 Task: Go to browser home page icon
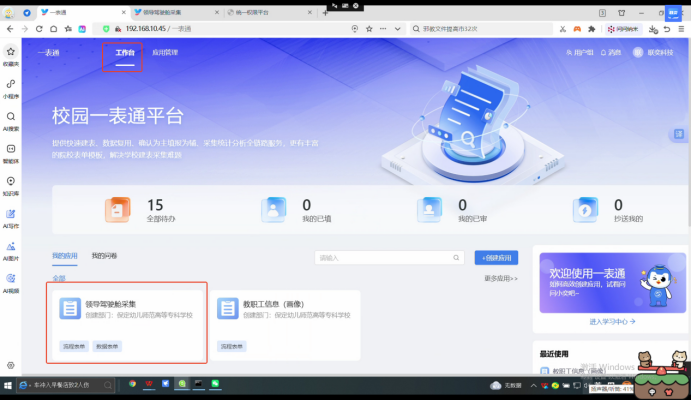(53, 29)
